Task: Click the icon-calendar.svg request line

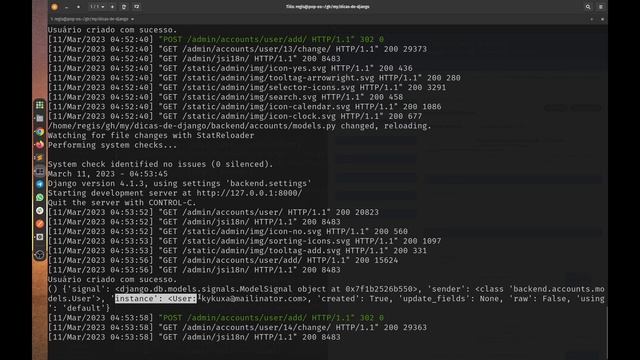Action: [x=245, y=107]
